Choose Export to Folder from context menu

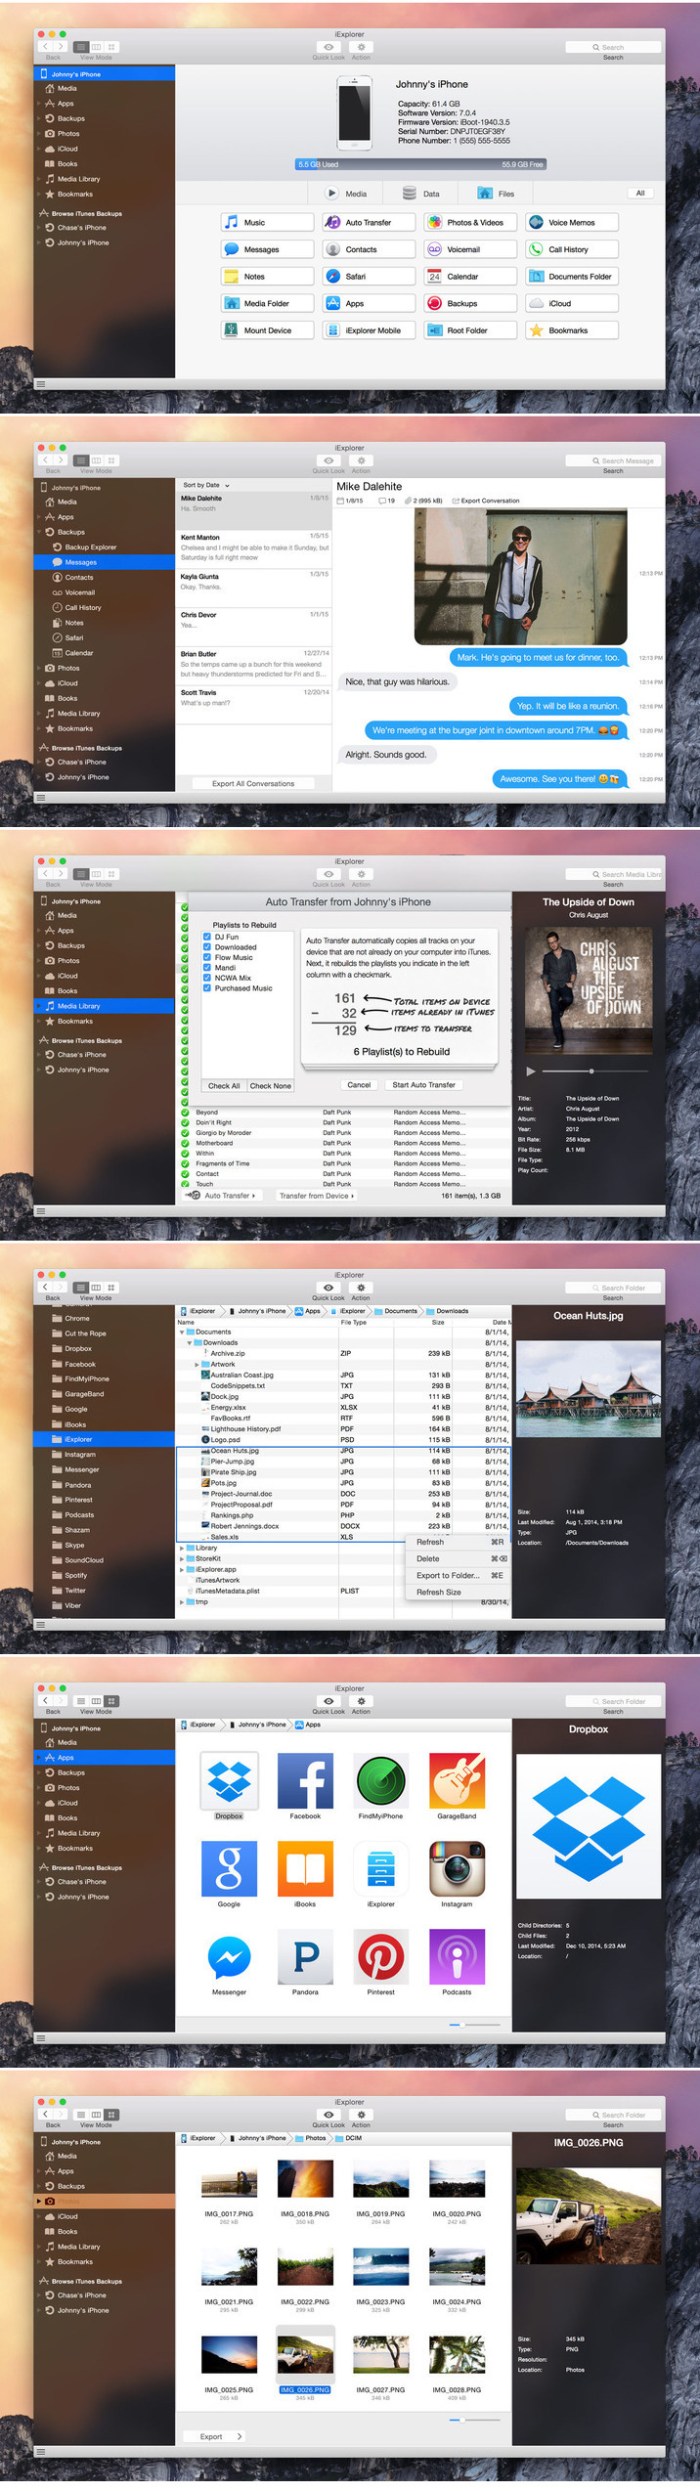(447, 1575)
